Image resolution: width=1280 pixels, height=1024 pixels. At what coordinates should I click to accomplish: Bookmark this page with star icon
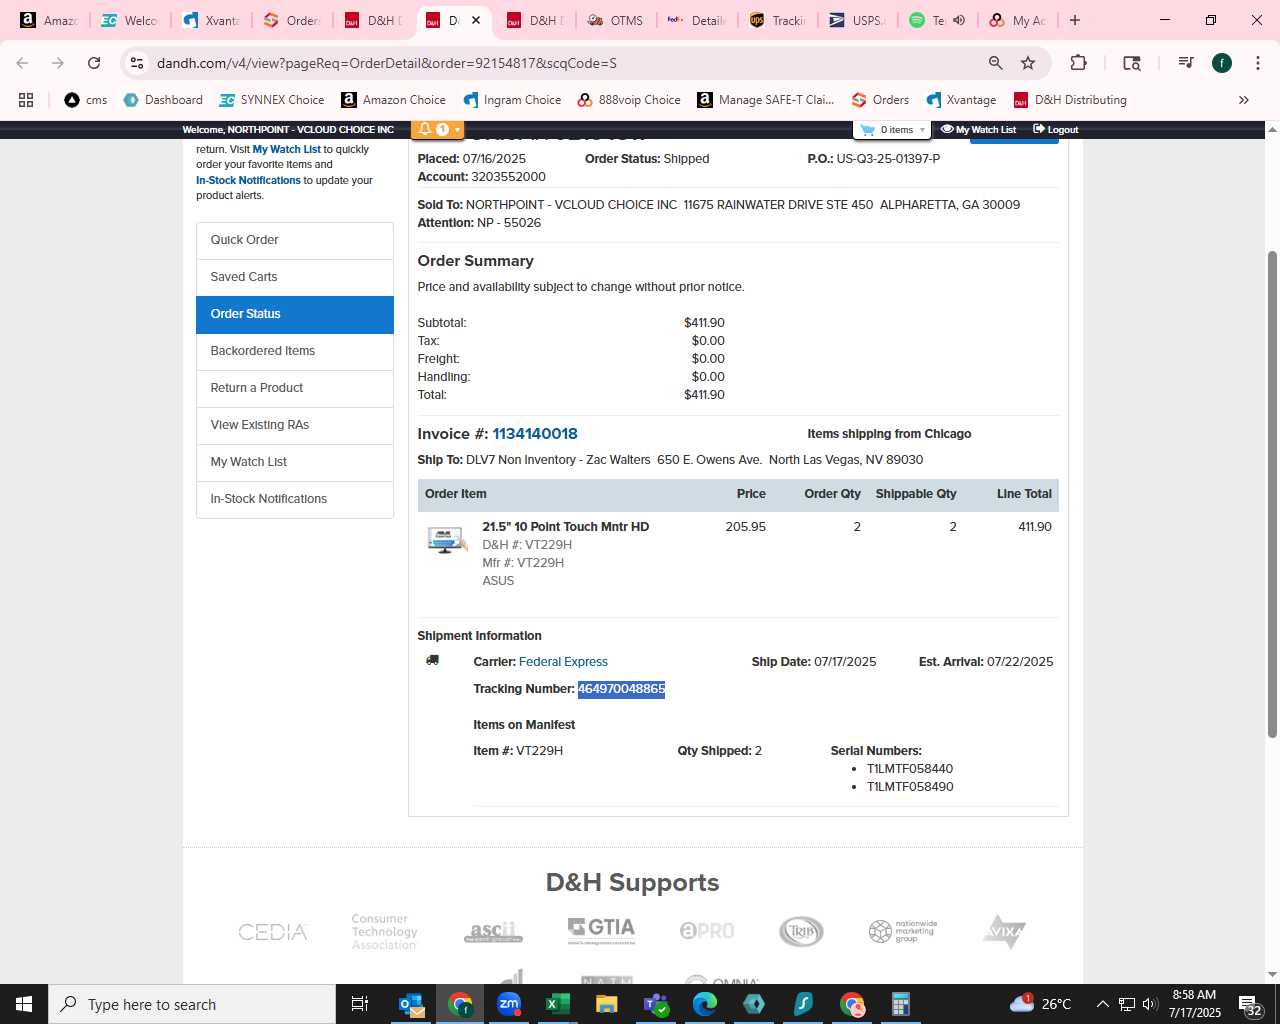(x=1028, y=63)
